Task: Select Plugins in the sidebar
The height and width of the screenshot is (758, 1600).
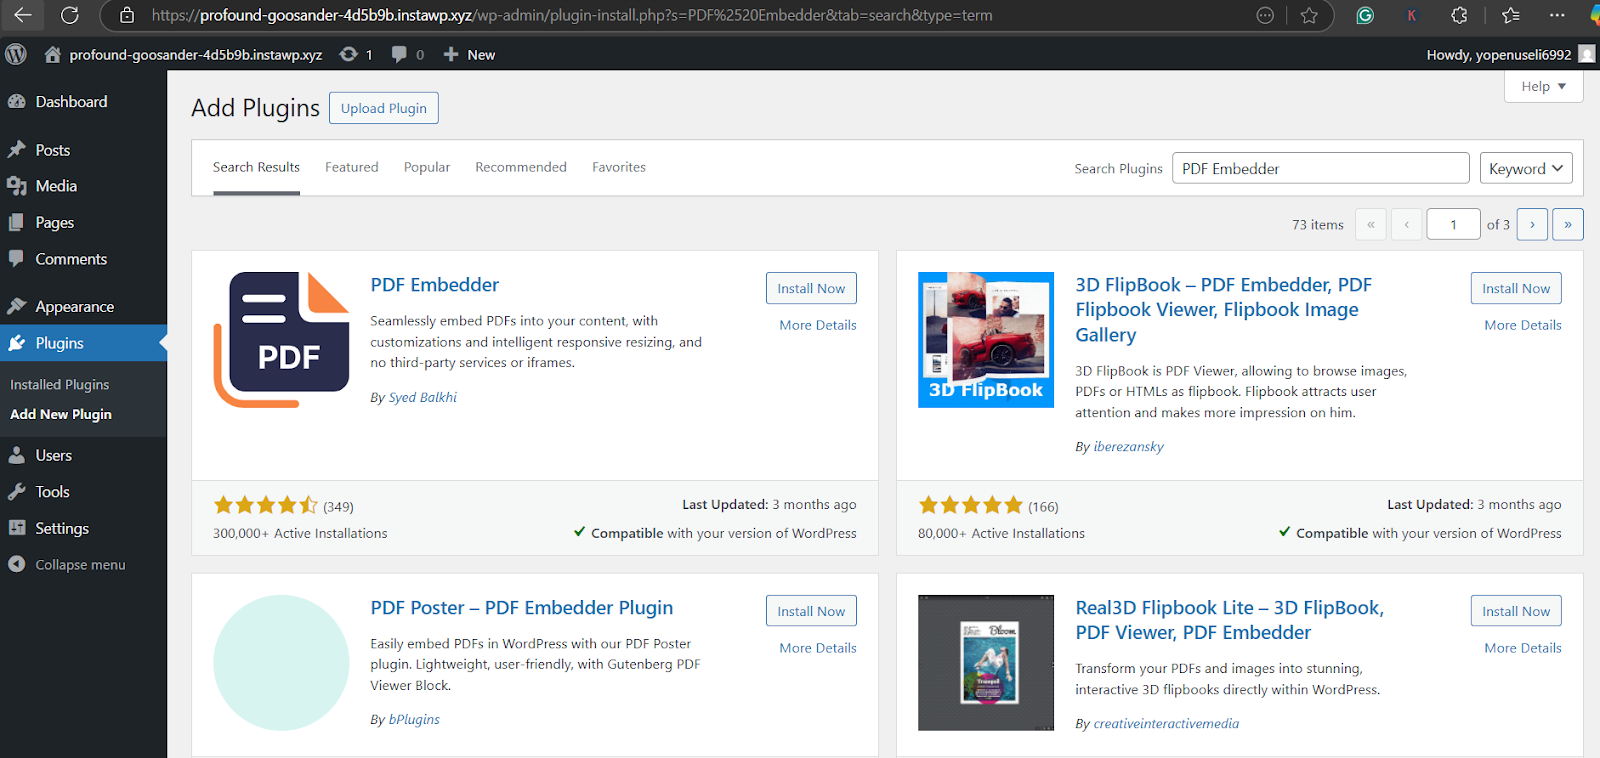Action: (84, 343)
